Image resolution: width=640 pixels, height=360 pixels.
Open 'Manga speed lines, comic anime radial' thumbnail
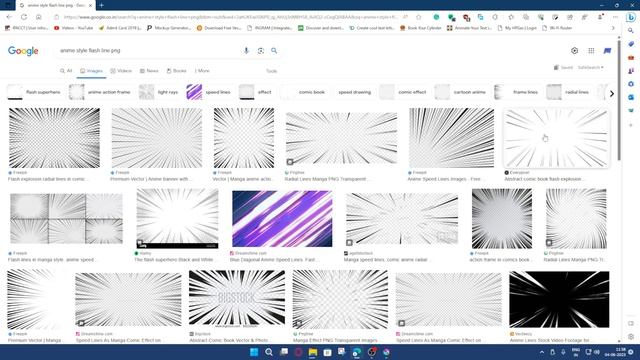(x=402, y=219)
